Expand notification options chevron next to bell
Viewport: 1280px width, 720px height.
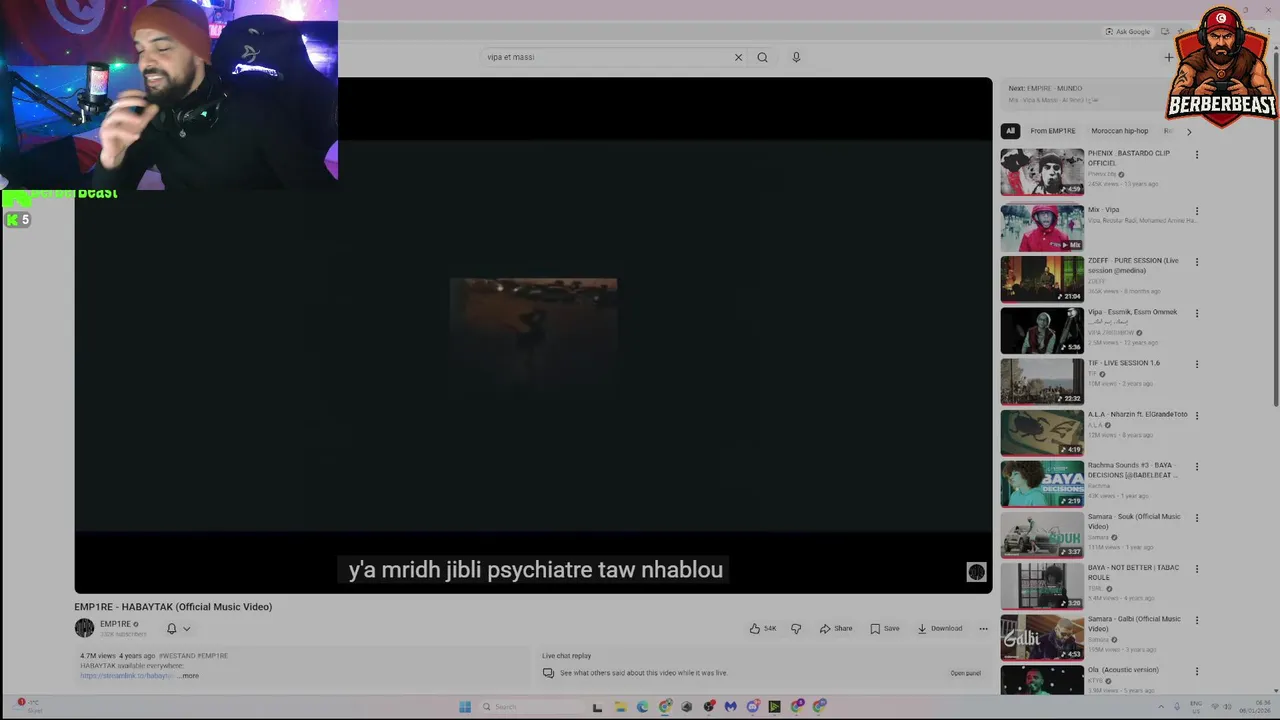[x=186, y=629]
